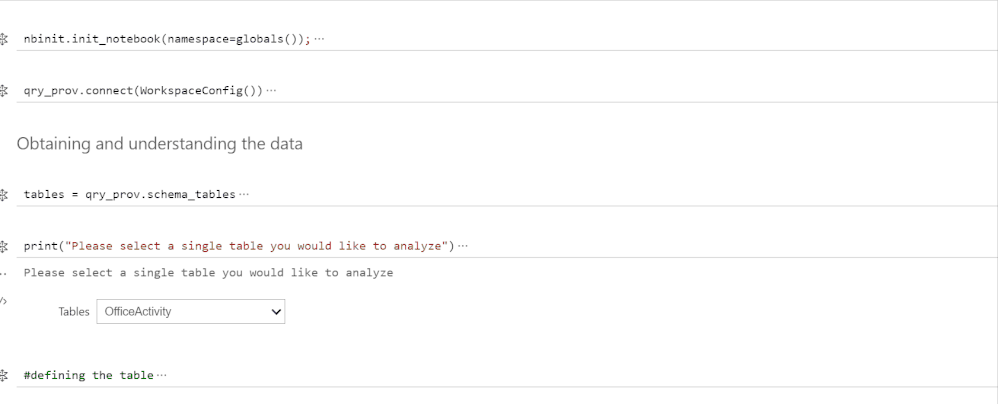Viewport: 998px width, 404px height.
Task: Click the tables = qry_prov.schema_tables code line
Action: (130, 194)
